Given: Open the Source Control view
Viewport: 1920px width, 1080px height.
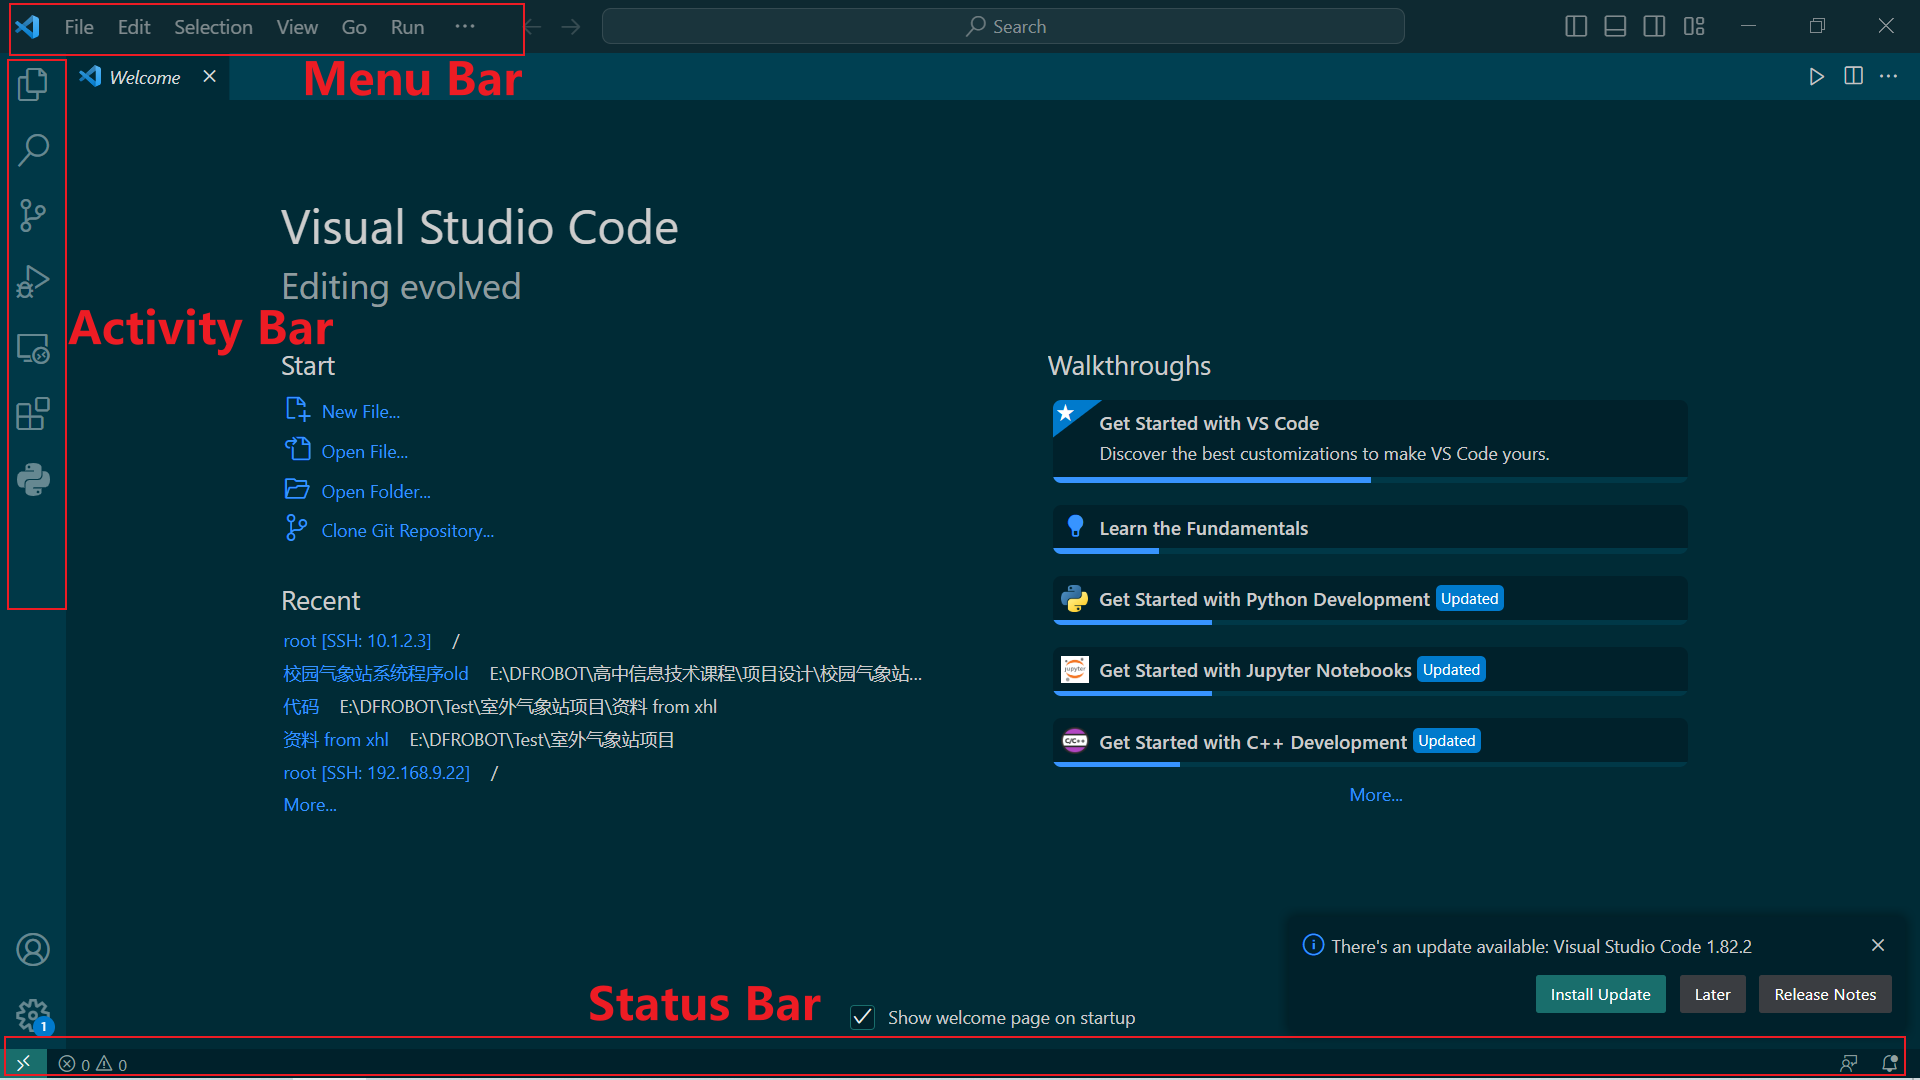Looking at the screenshot, I should [33, 214].
